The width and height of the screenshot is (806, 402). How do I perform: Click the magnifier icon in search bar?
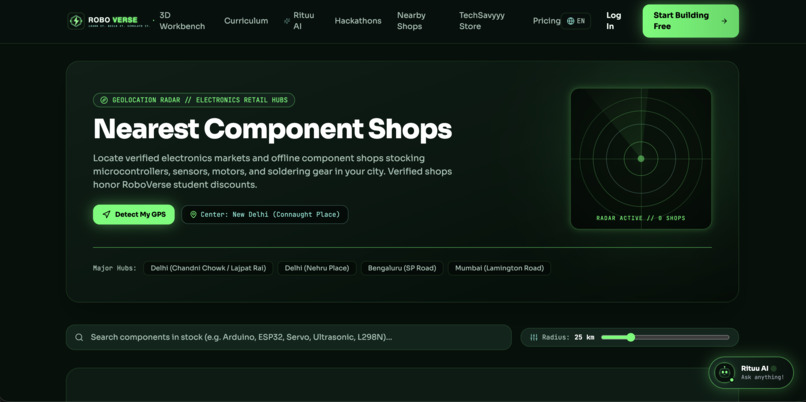click(x=79, y=337)
